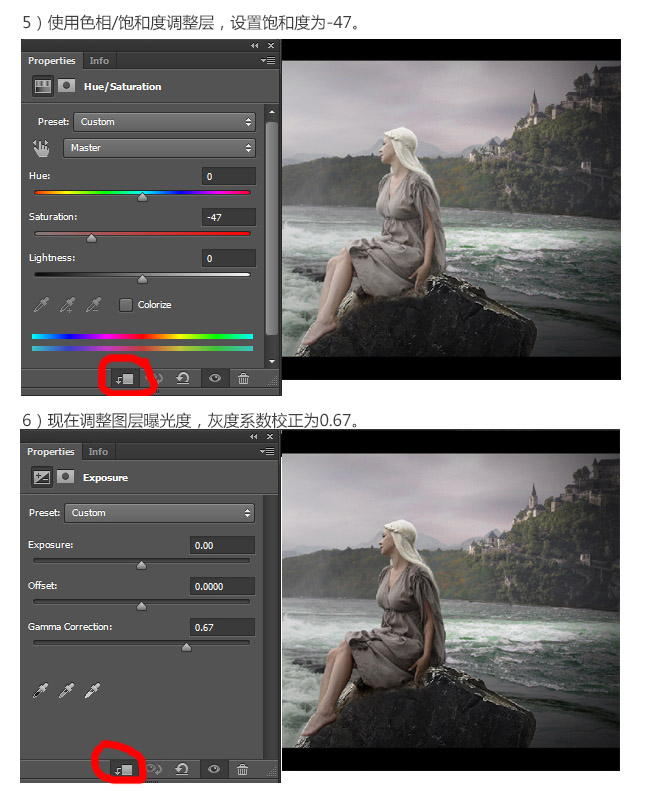This screenshot has width=668, height=791.
Task: Switch to Properties tab in Hue/Saturation panel
Action: pos(51,61)
